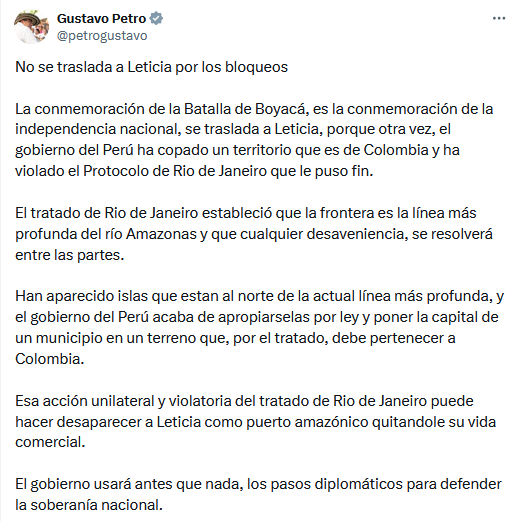Image resolution: width=511 pixels, height=521 pixels.
Task: Click the standalone line reading 'Colombia.'
Action: pos(50,359)
